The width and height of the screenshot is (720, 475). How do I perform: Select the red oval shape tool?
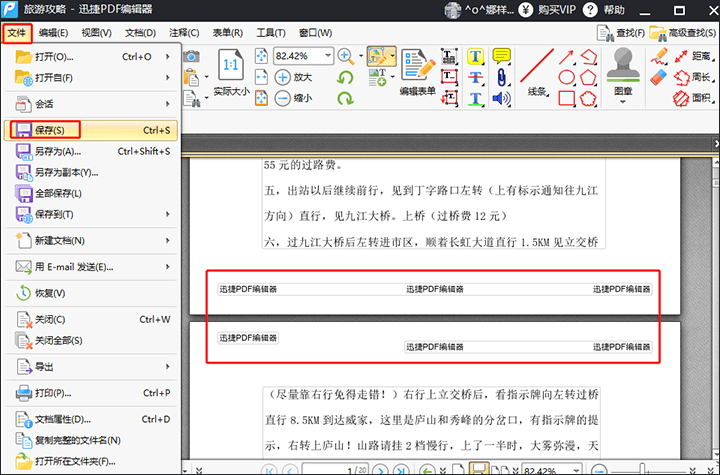coord(567,77)
